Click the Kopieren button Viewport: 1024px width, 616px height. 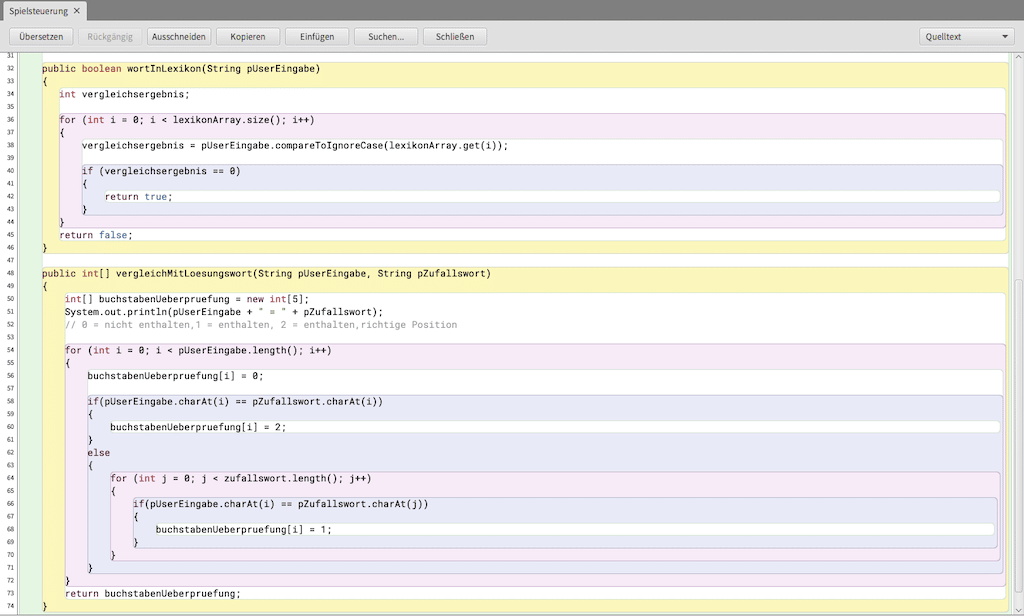tap(248, 36)
